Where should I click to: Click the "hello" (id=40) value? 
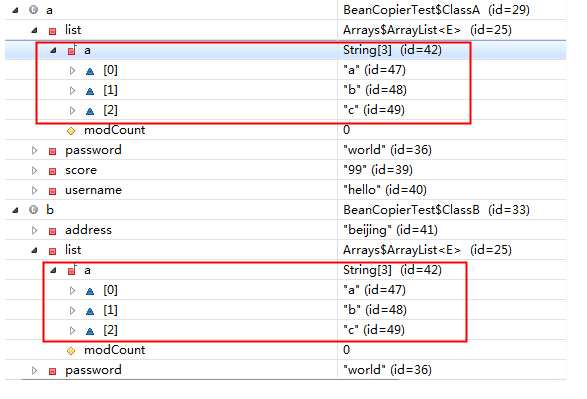click(385, 190)
